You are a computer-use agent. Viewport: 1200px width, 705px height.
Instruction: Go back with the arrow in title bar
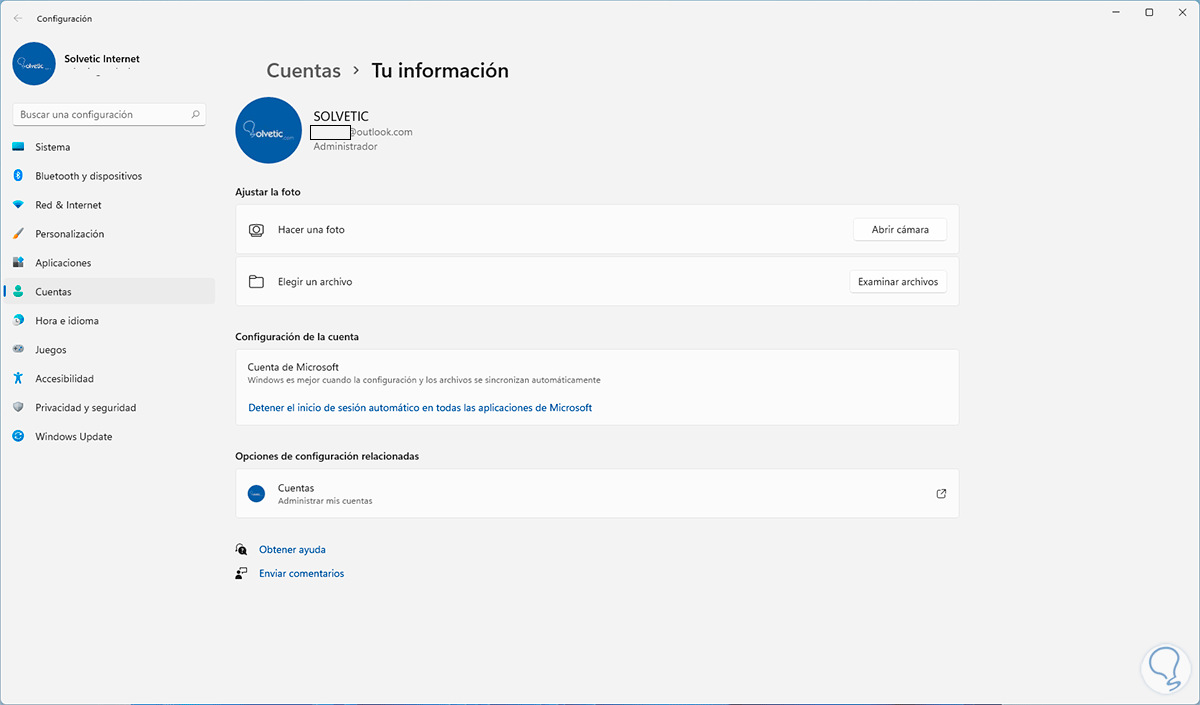pos(18,18)
